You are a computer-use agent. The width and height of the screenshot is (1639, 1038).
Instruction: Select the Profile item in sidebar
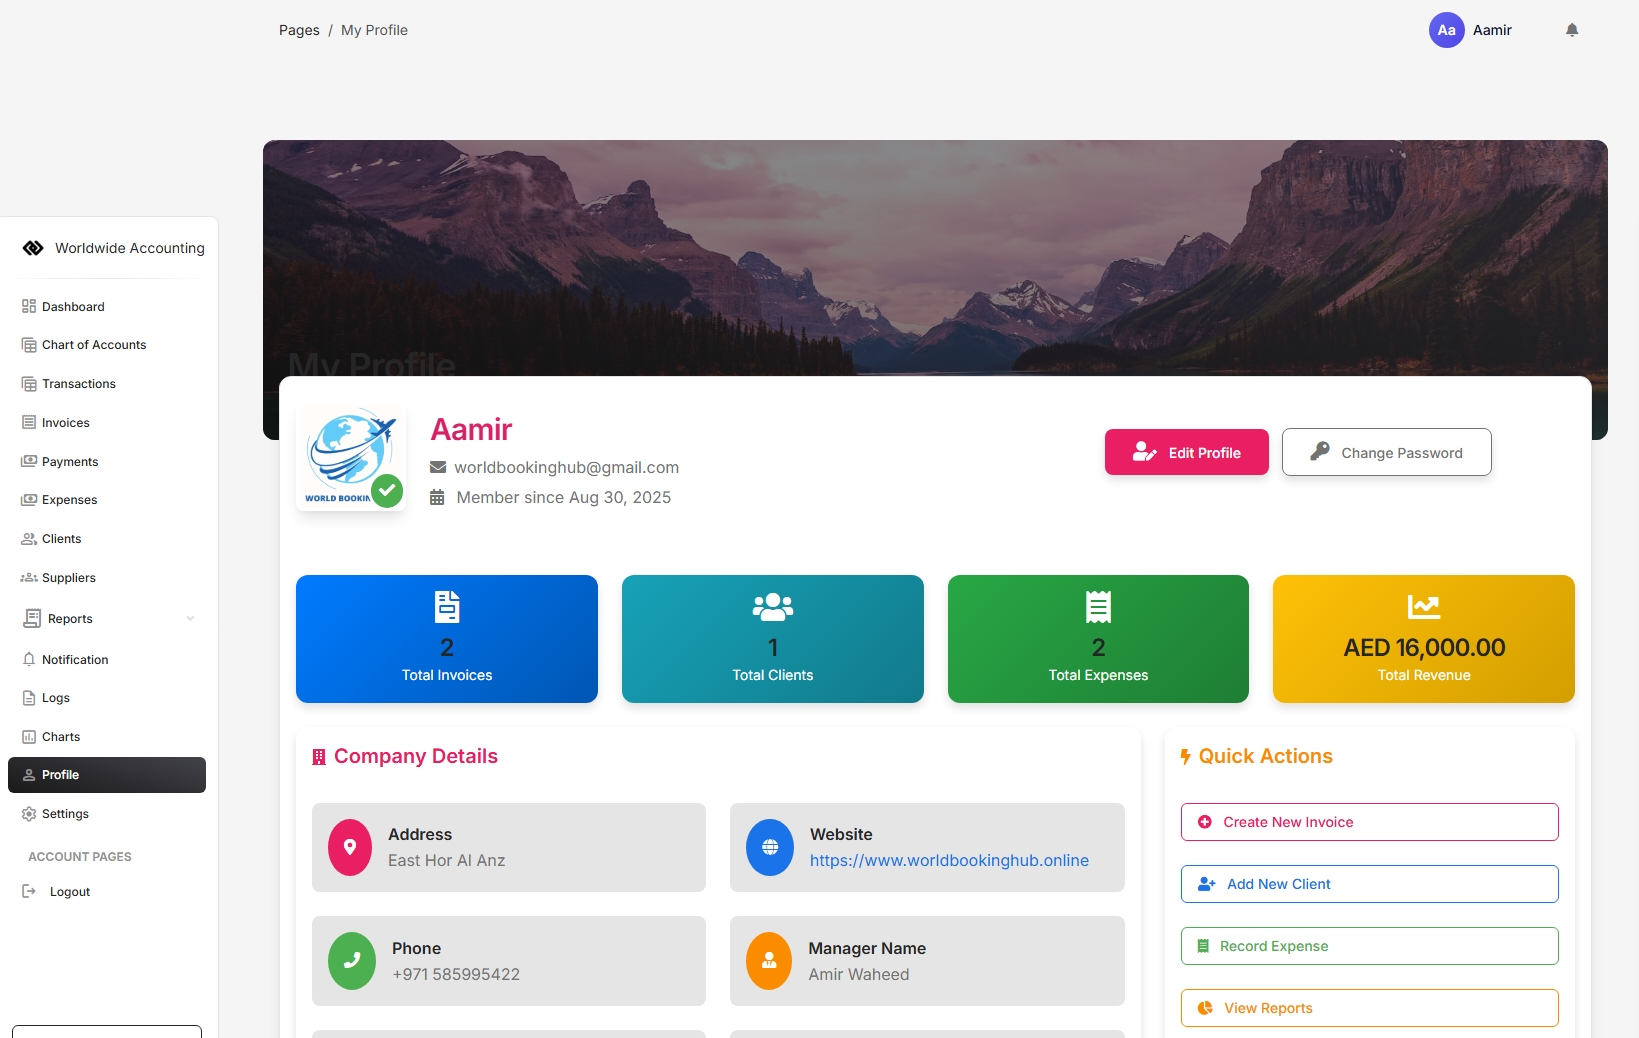(60, 775)
